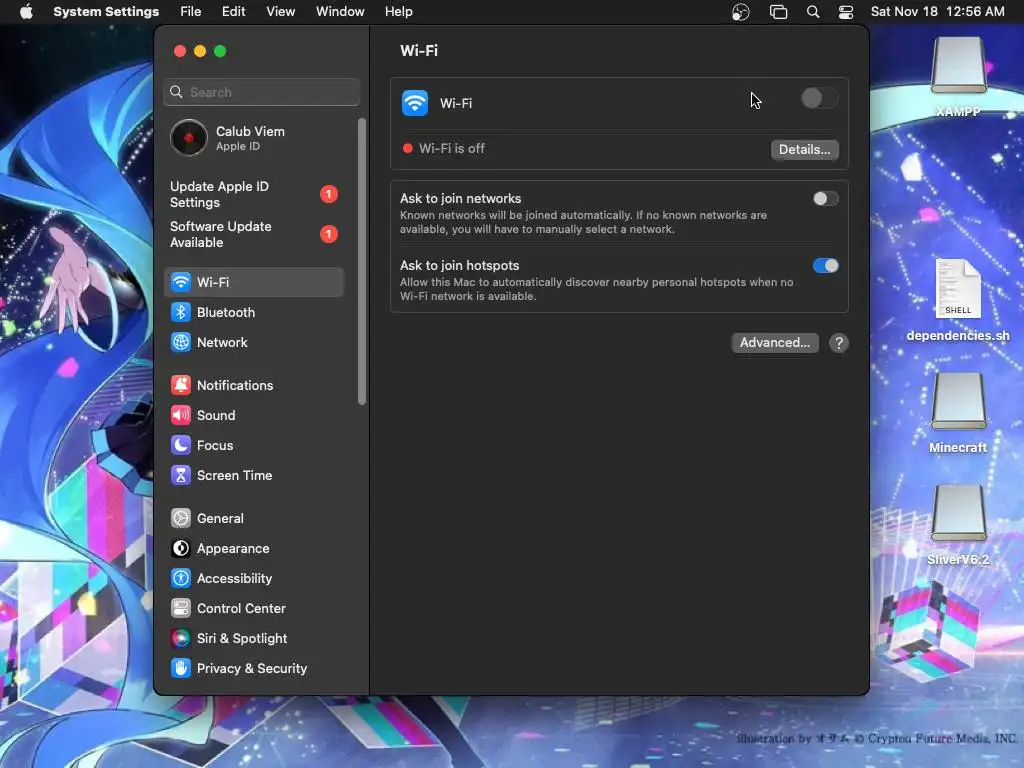Click the Wi-Fi Details... button

pos(805,150)
